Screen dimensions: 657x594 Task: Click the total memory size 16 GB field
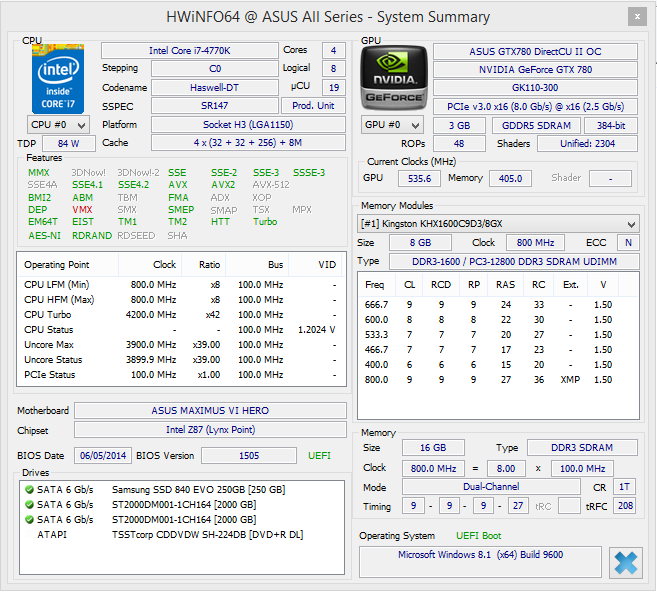coord(433,447)
